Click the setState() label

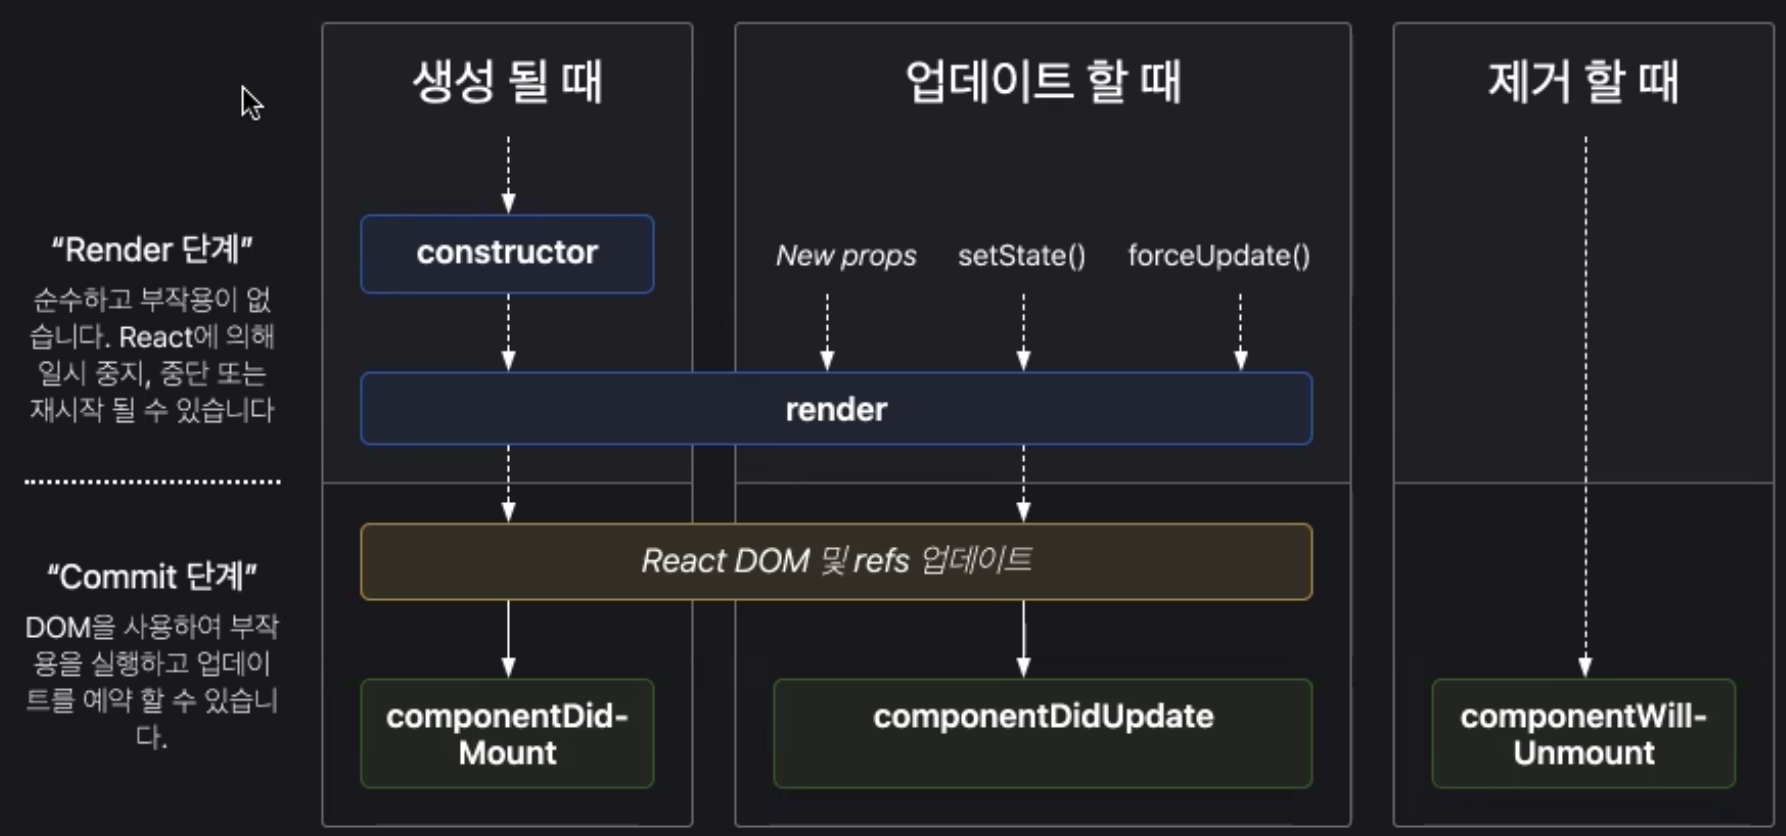click(x=1022, y=256)
